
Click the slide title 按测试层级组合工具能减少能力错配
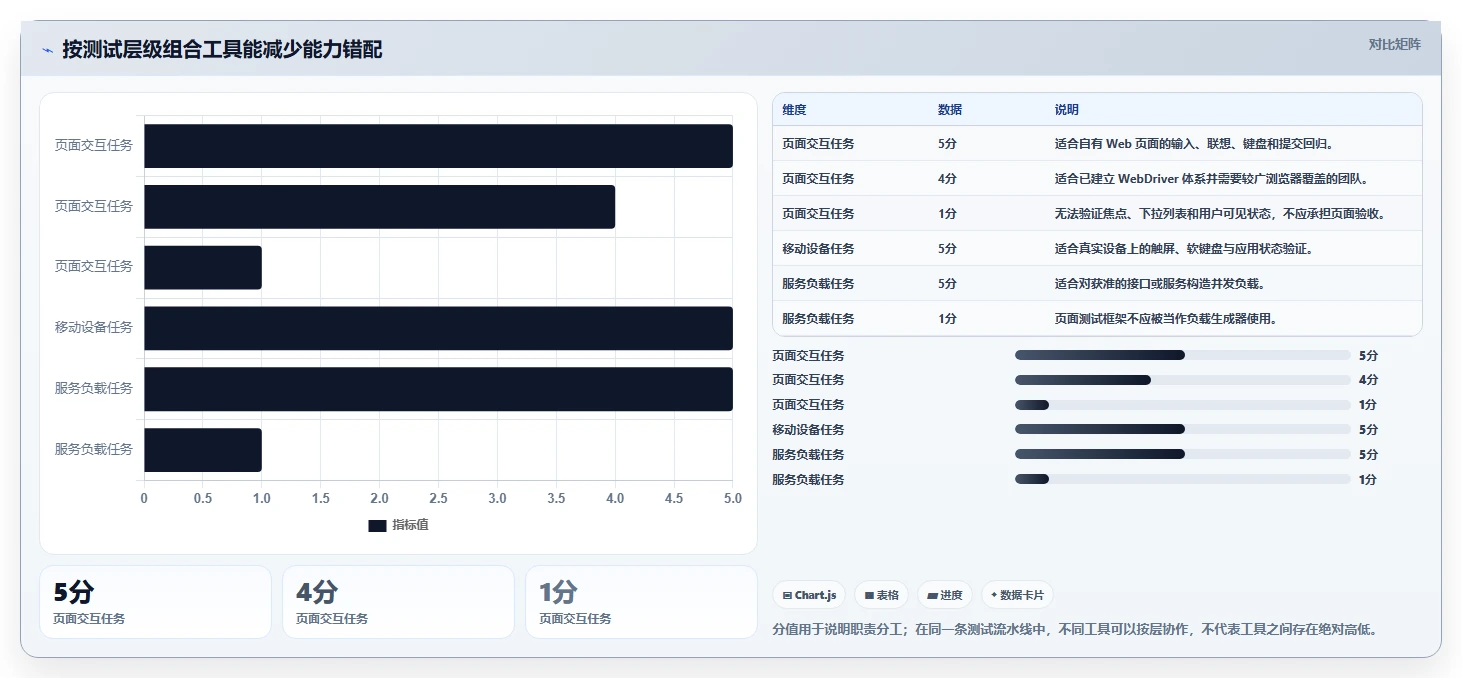222,50
